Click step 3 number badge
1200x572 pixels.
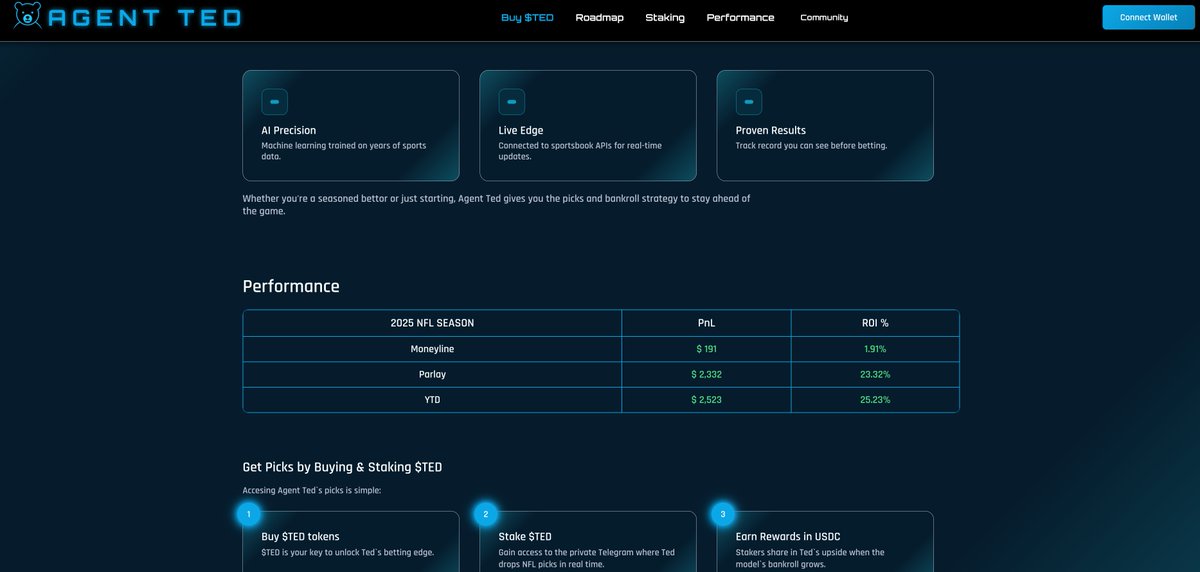(722, 514)
